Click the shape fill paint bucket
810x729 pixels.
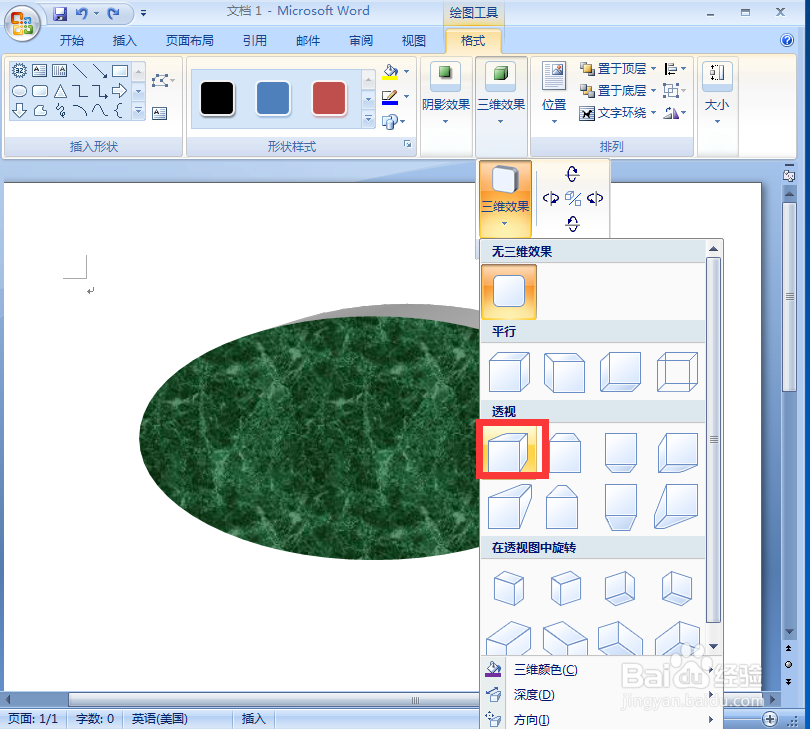pos(391,71)
